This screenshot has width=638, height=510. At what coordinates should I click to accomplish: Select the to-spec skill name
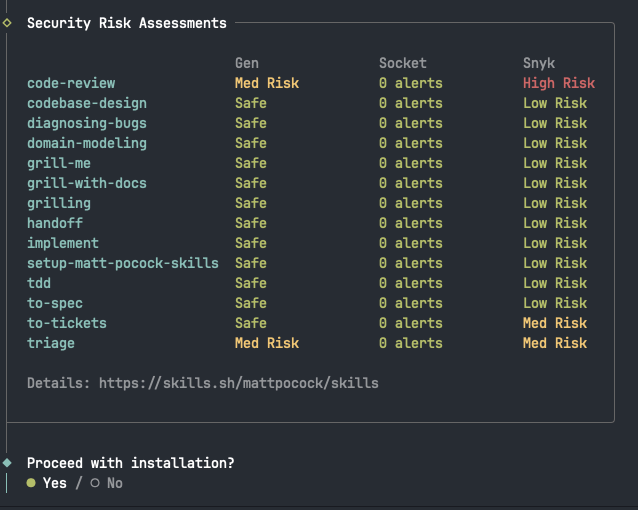click(55, 303)
